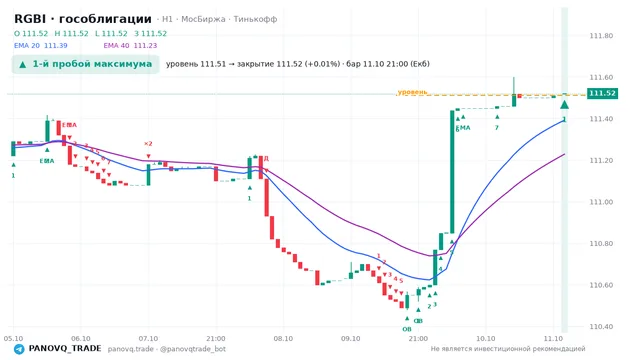Click the low value 'L 111.52'
Screen dimensions: 640x360
tap(111, 33)
